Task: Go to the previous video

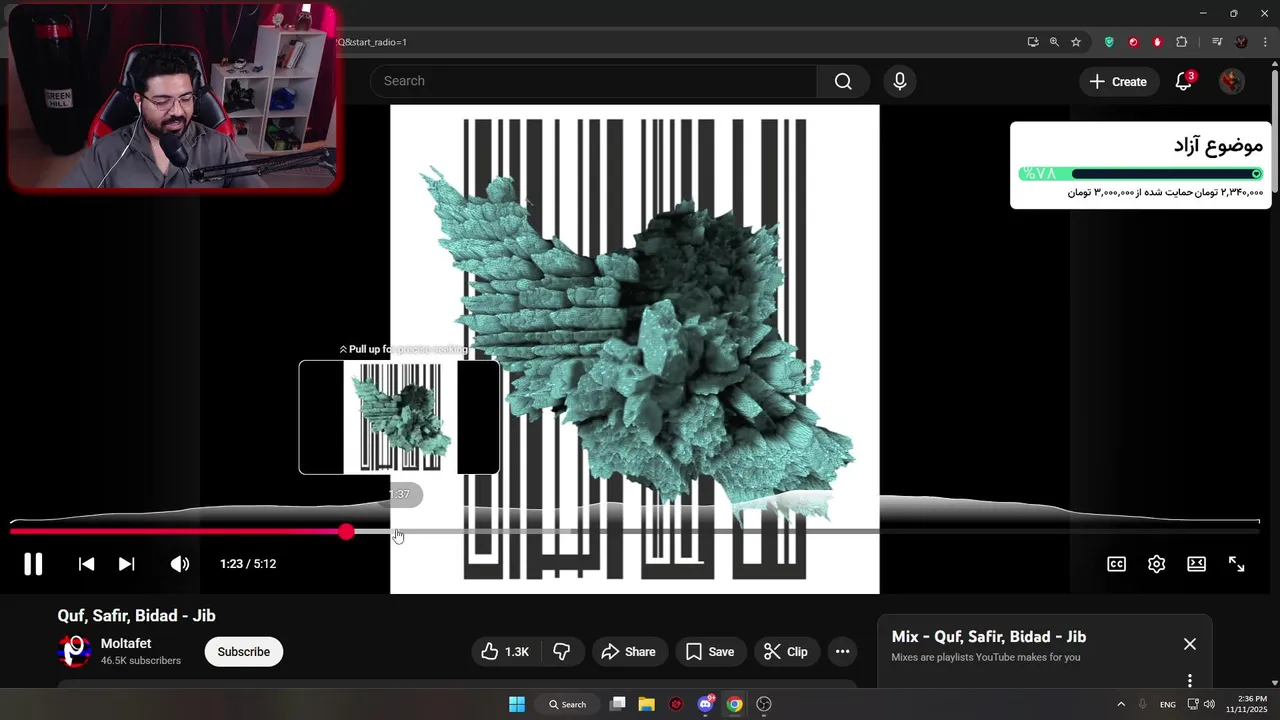Action: click(87, 564)
